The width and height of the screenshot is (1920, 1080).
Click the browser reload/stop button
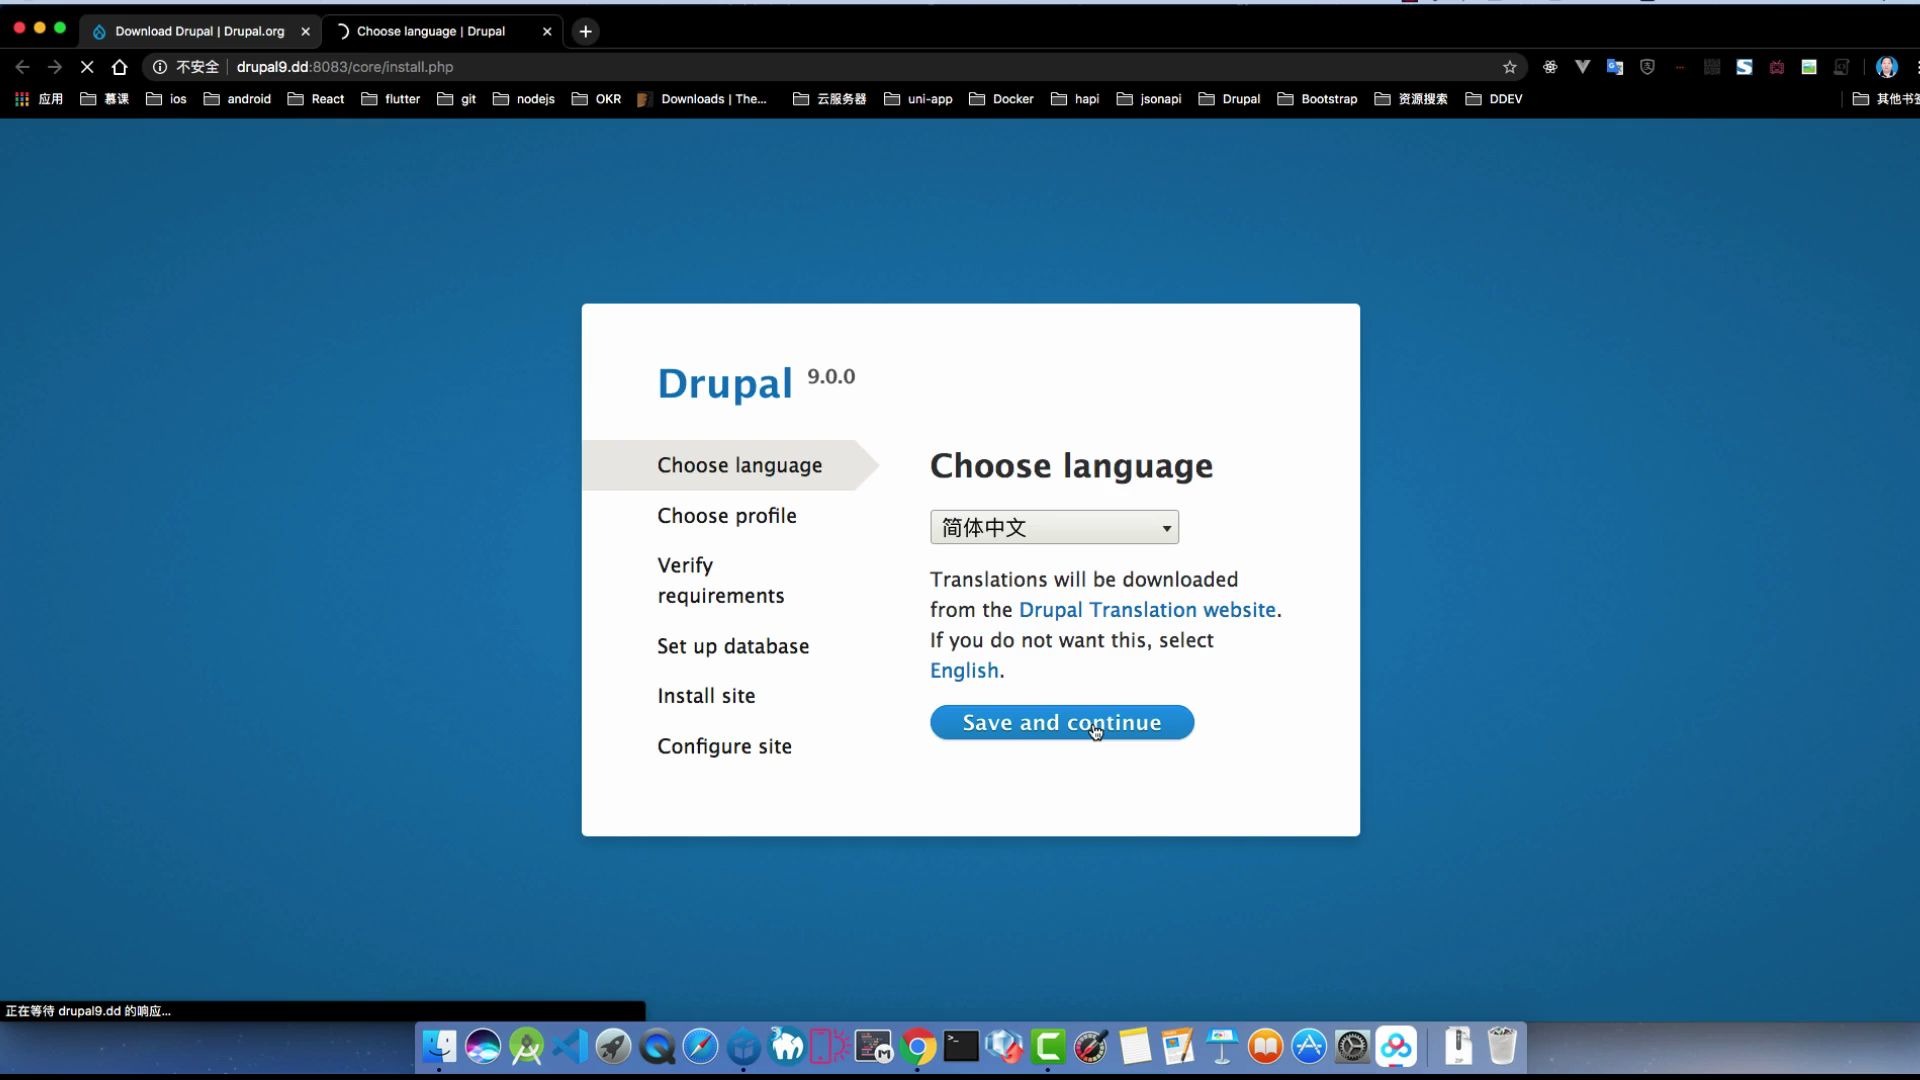point(86,67)
